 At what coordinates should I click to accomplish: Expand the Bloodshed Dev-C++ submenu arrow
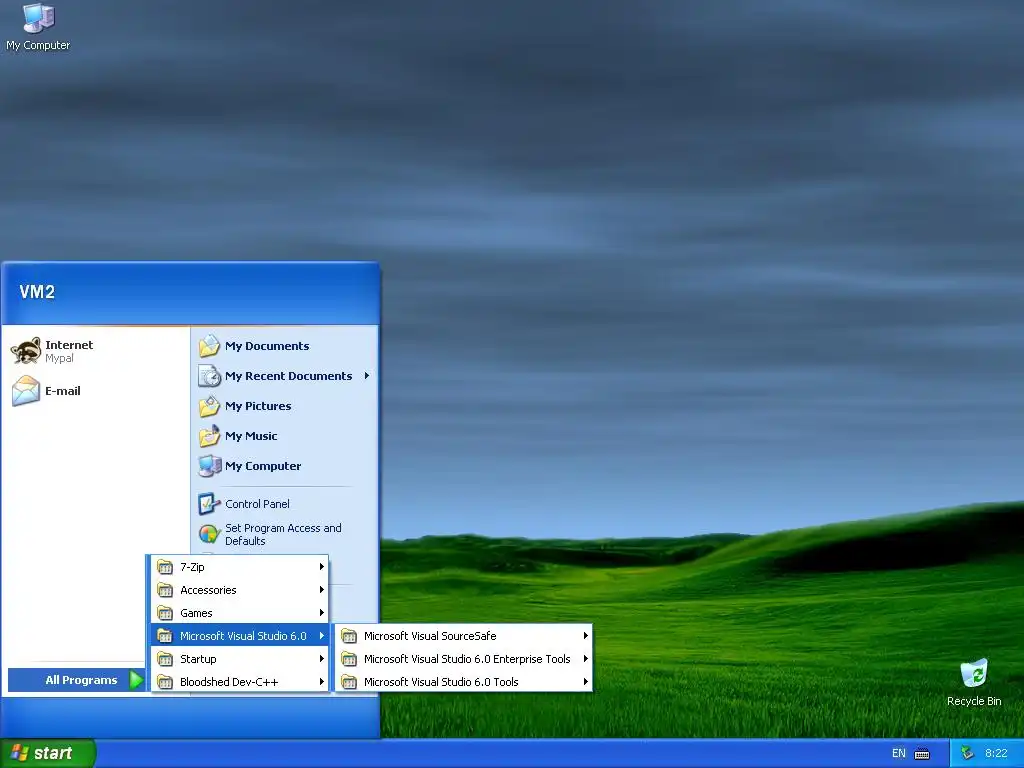tap(322, 682)
